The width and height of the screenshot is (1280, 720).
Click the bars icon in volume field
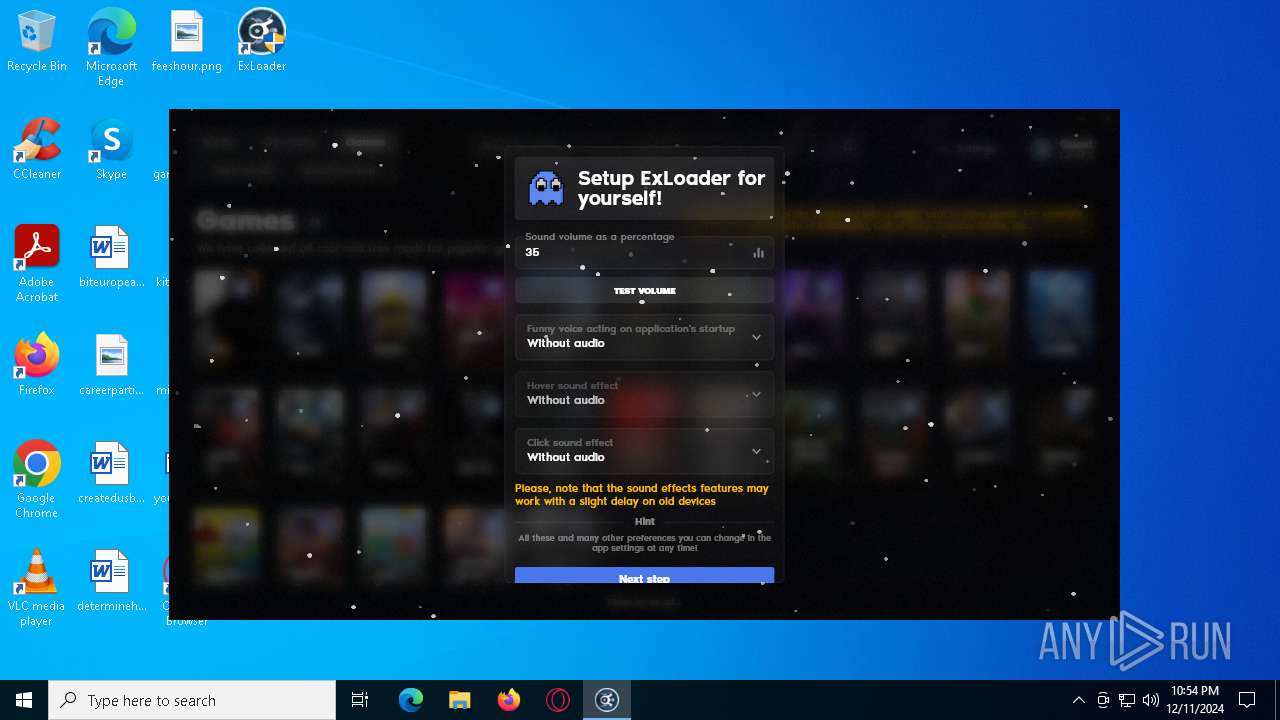click(758, 252)
